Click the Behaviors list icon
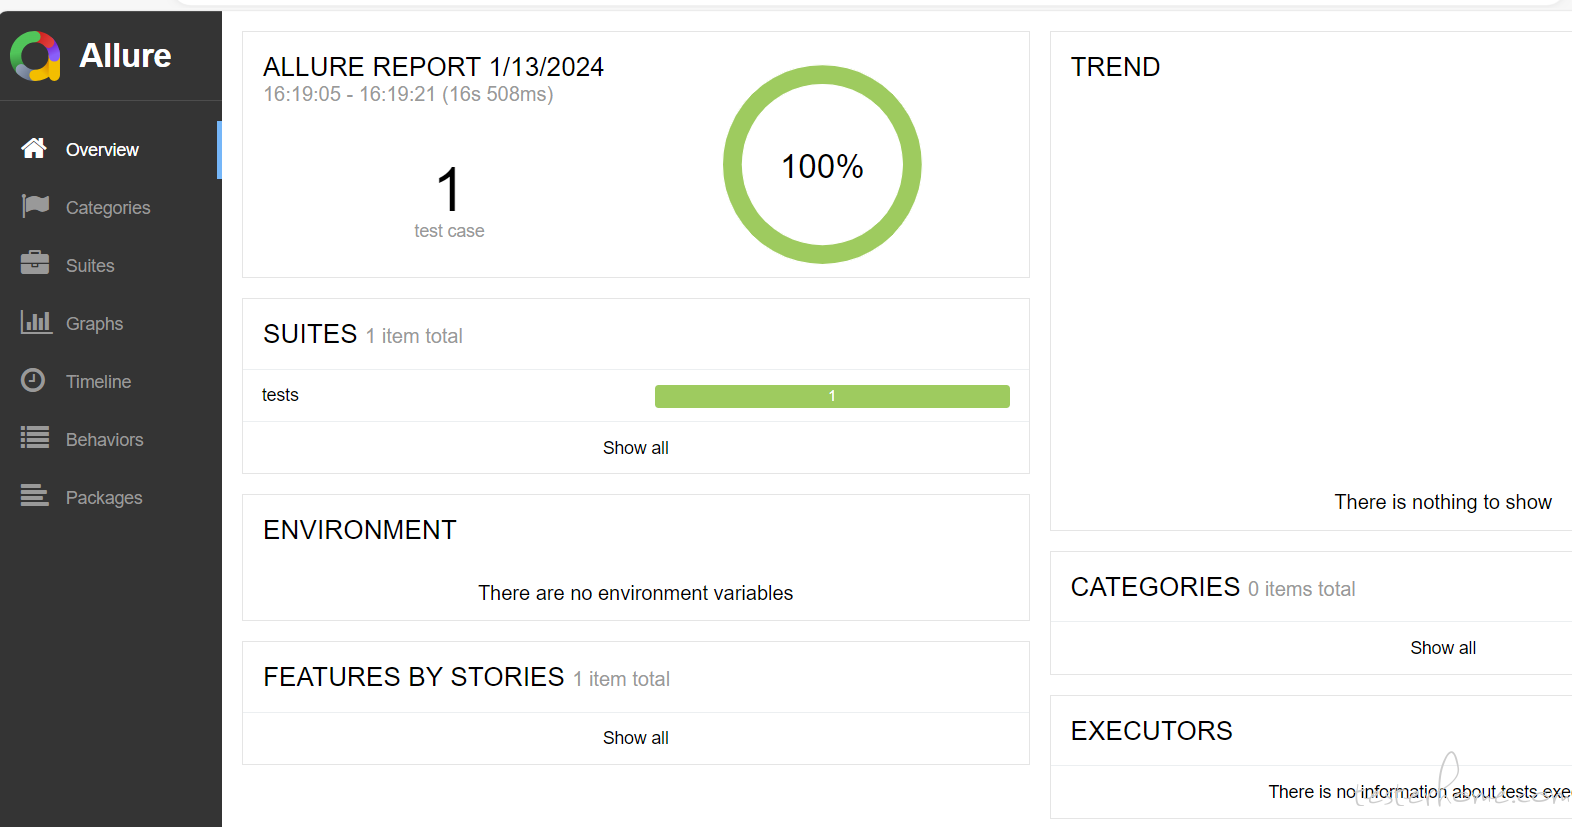Viewport: 1572px width, 827px height. click(x=35, y=437)
